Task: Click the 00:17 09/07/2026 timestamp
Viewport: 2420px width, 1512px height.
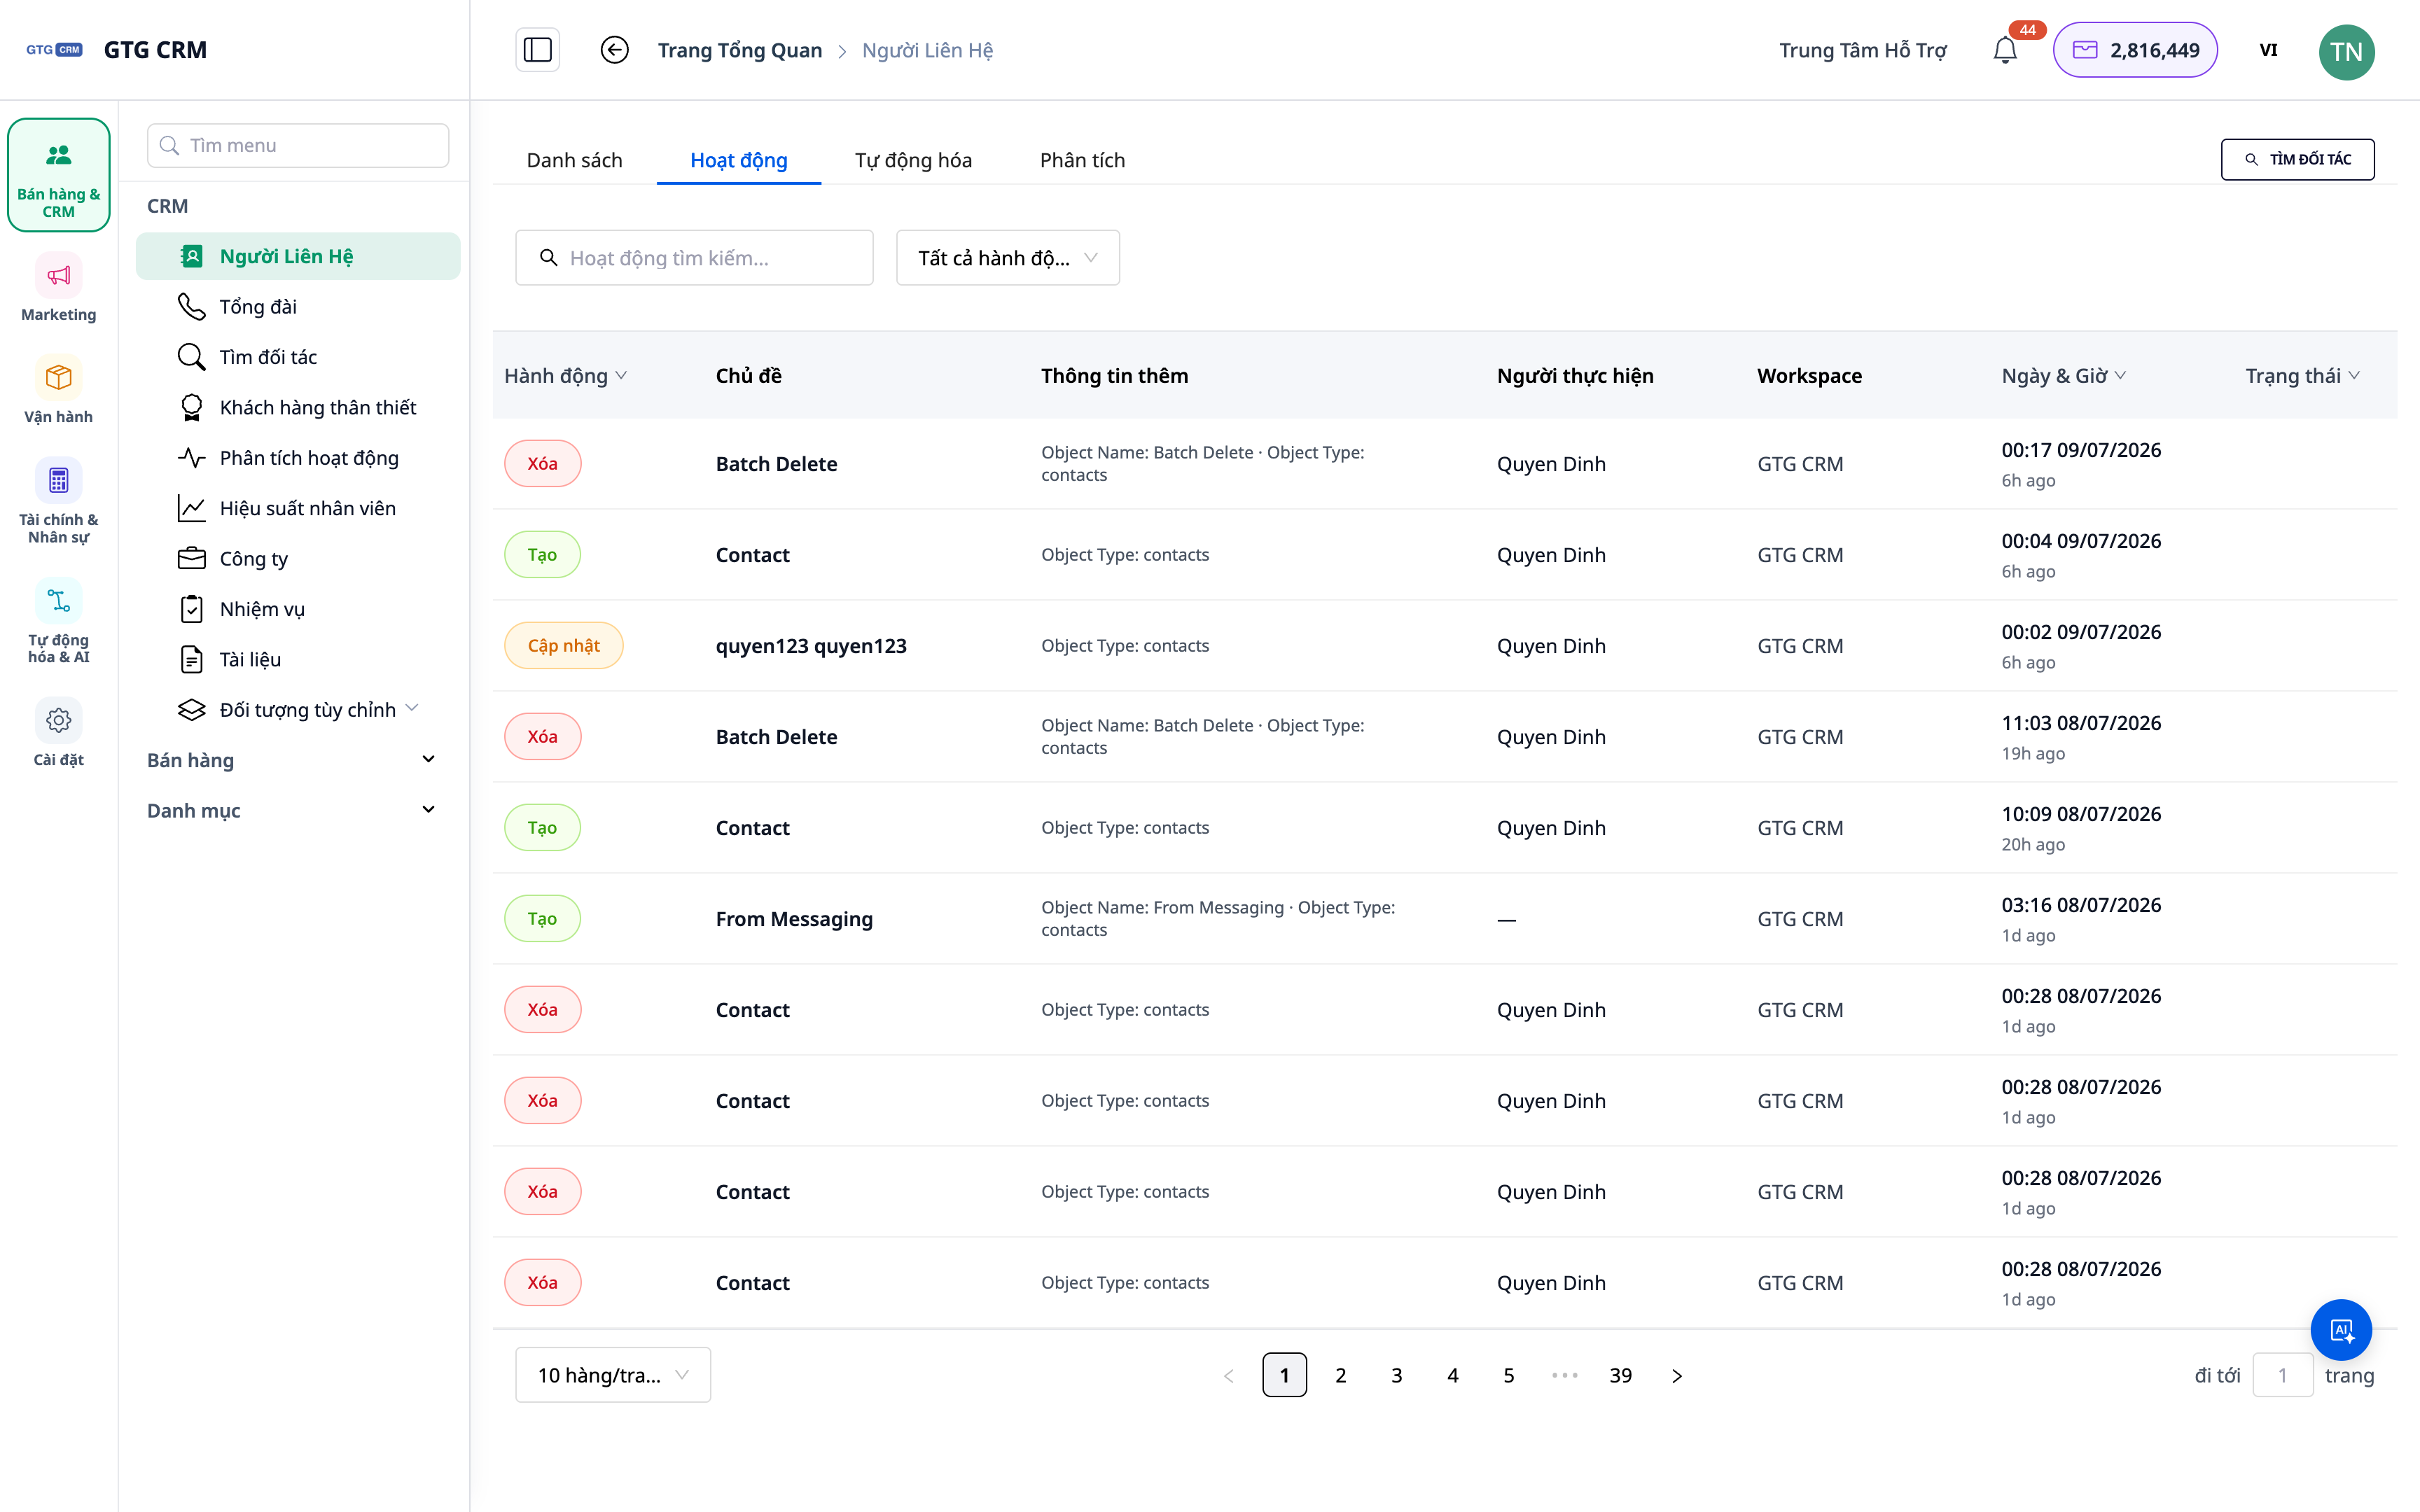Action: tap(2080, 449)
